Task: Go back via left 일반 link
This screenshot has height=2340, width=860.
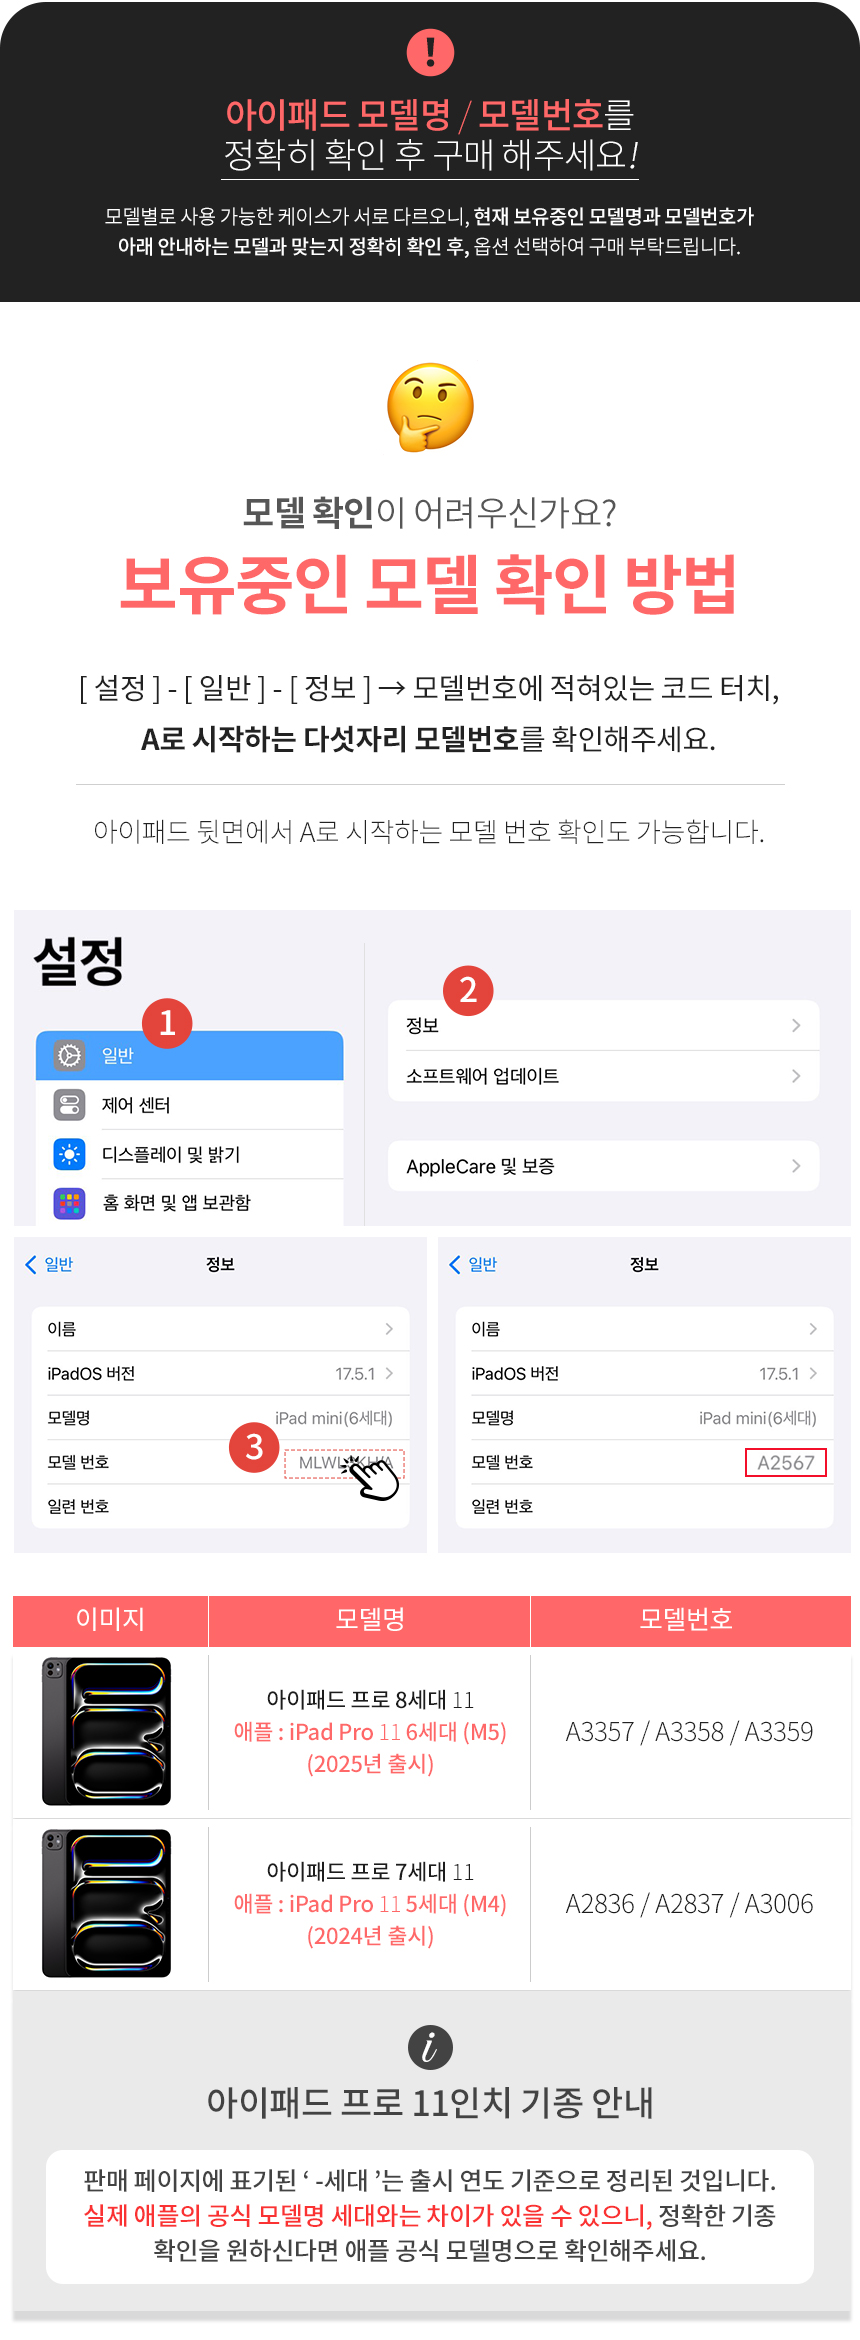Action: (x=49, y=1264)
